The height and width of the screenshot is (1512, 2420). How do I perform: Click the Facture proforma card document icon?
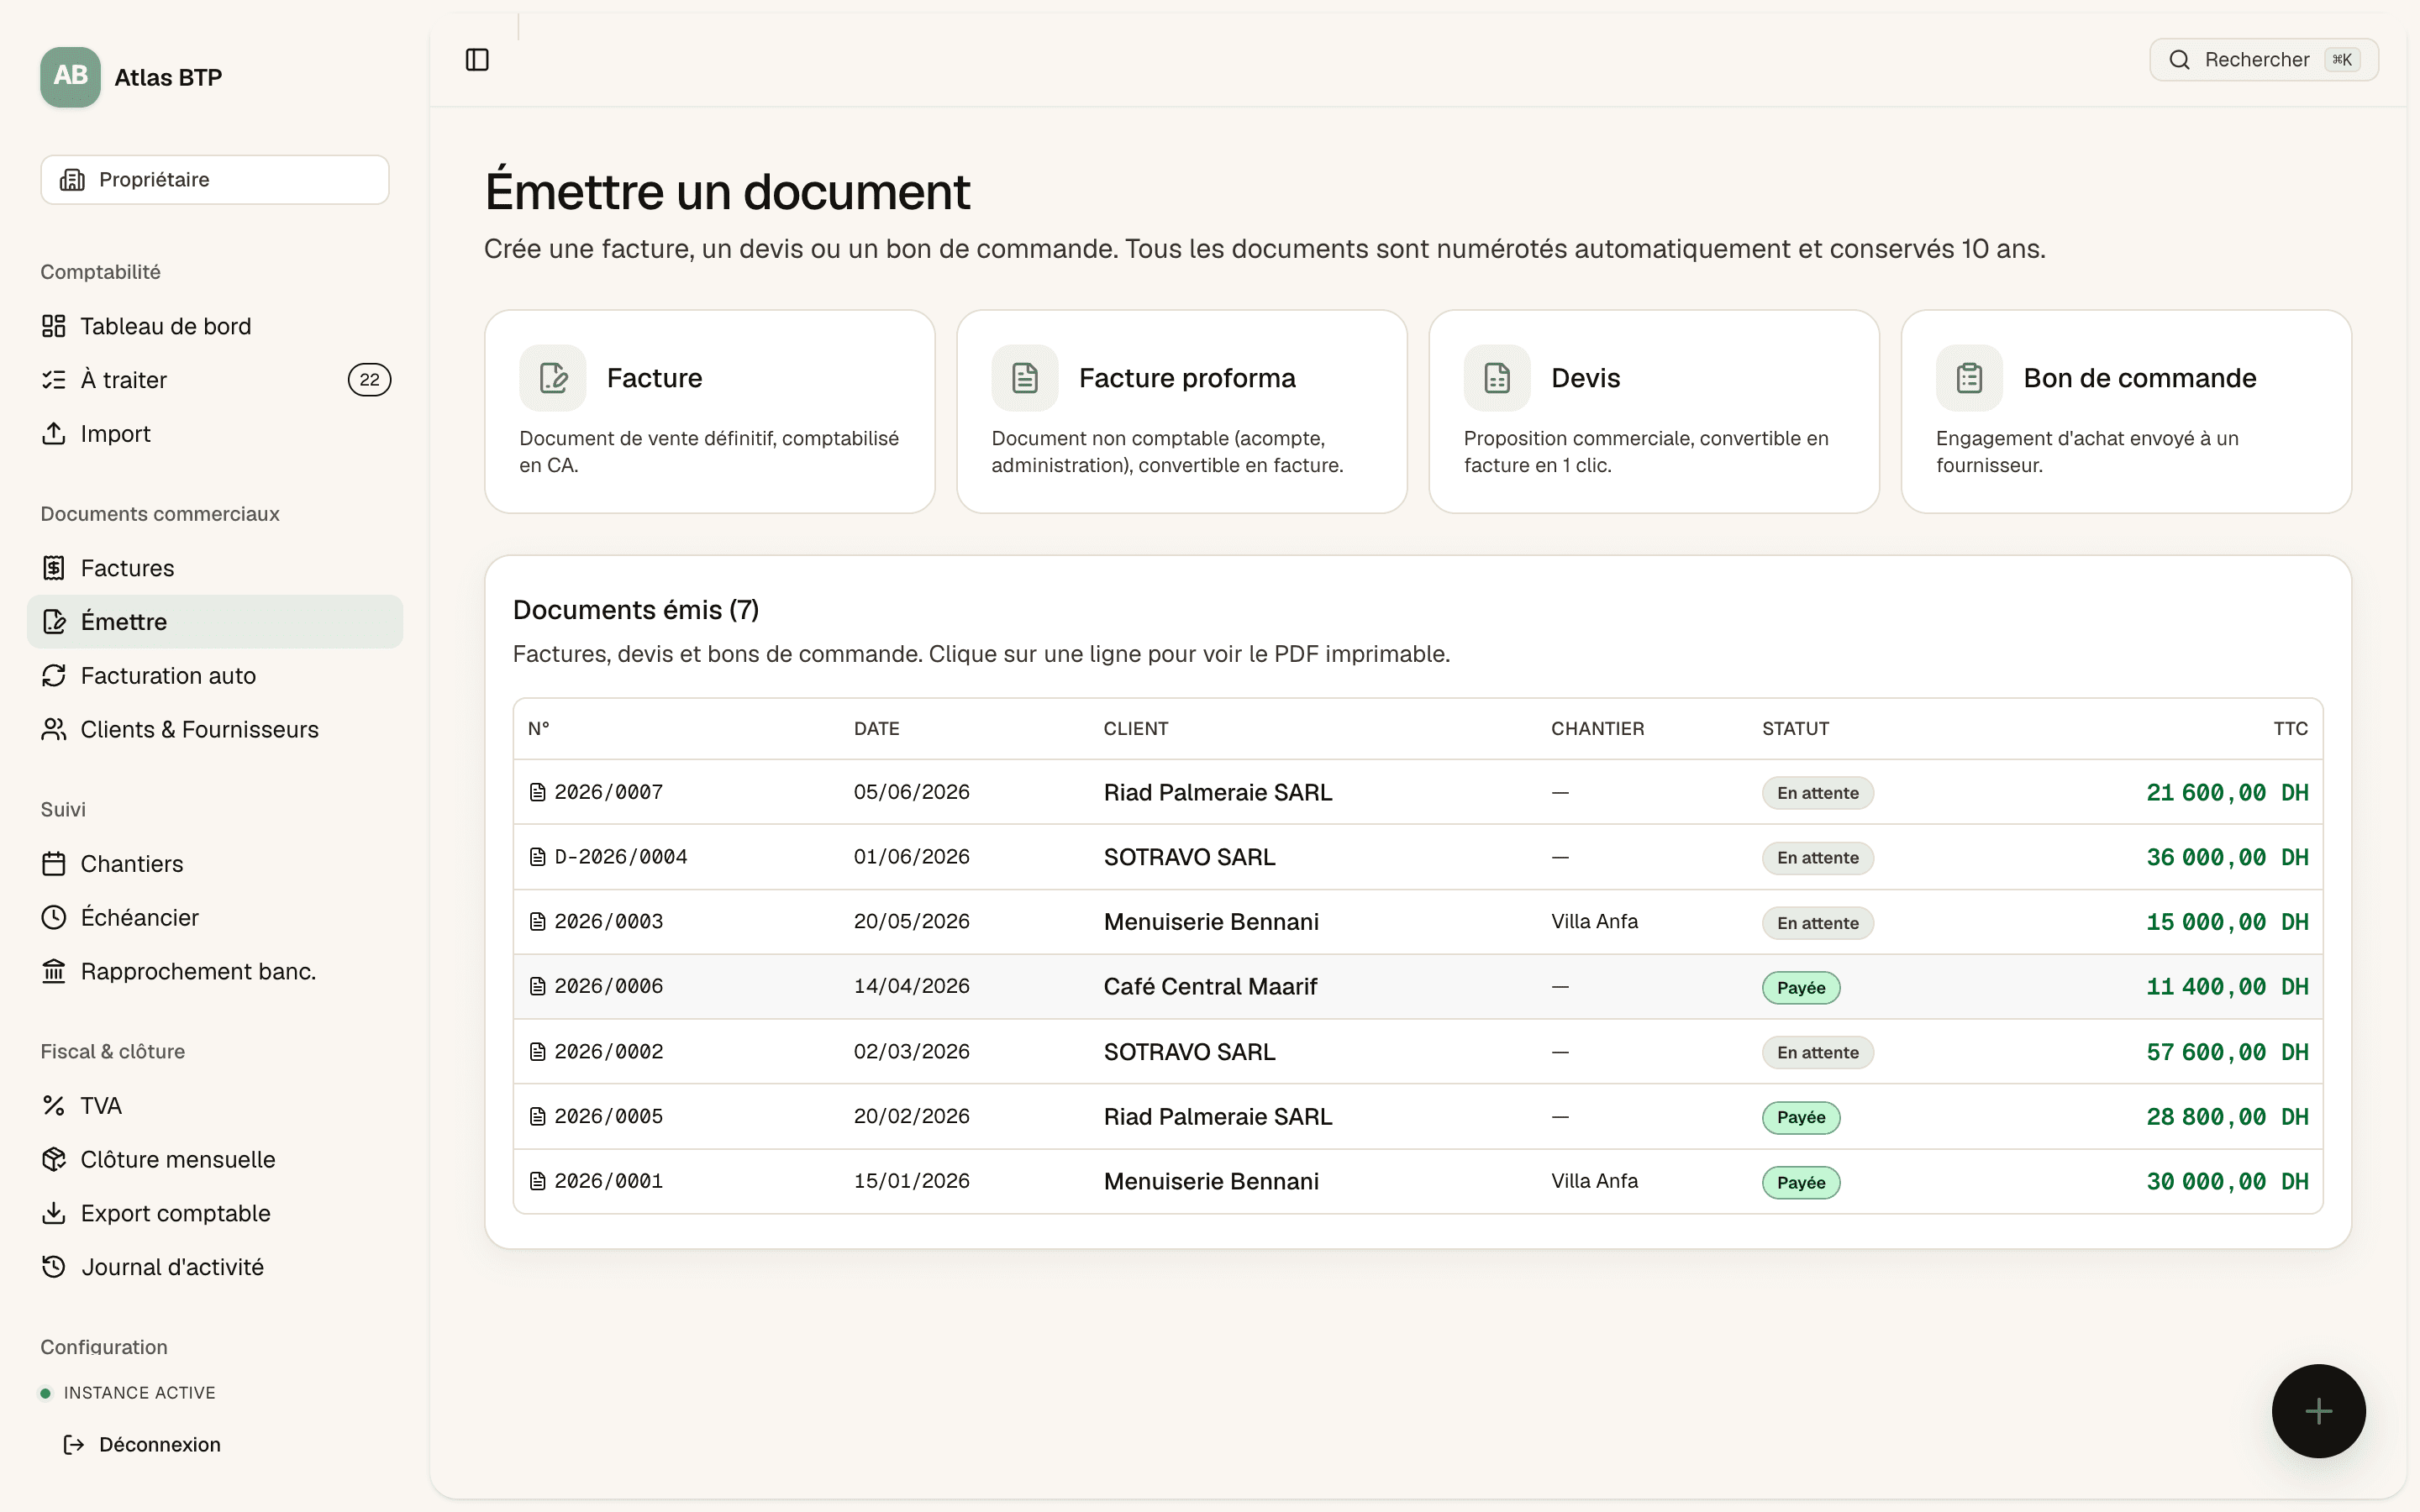[1025, 378]
